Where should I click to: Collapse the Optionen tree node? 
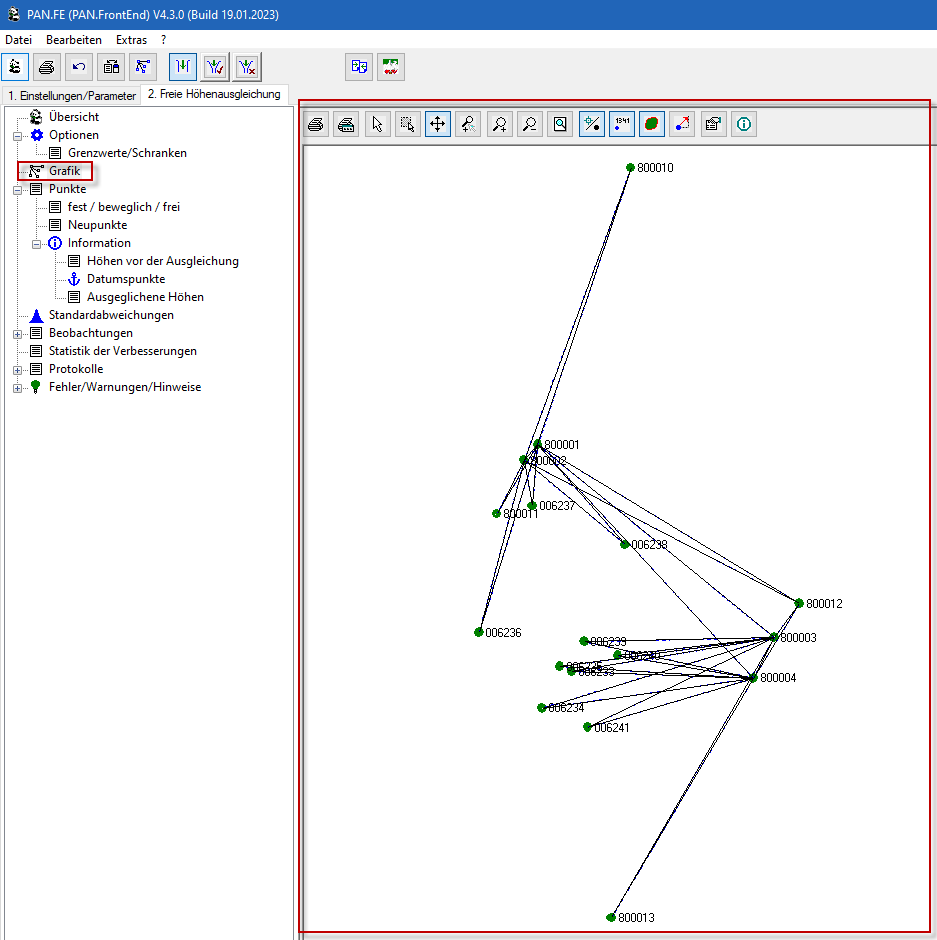pyautogui.click(x=17, y=135)
